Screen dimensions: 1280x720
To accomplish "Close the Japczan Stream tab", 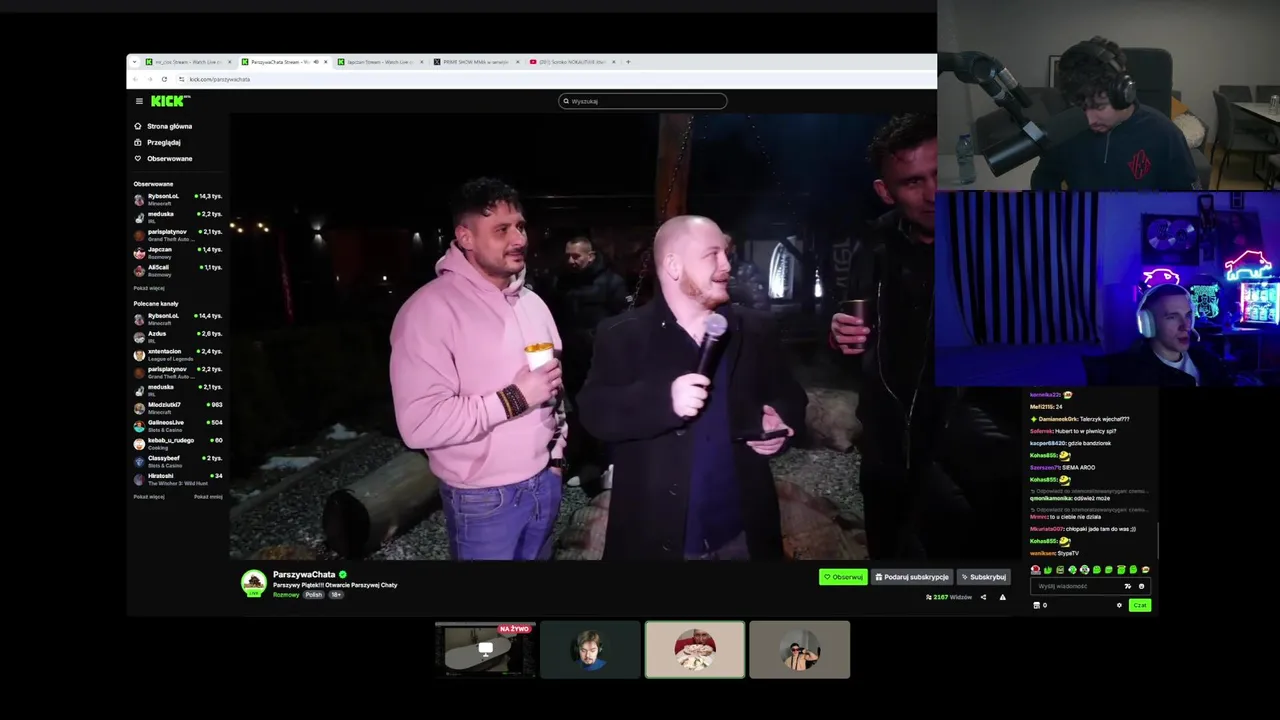I will (421, 62).
